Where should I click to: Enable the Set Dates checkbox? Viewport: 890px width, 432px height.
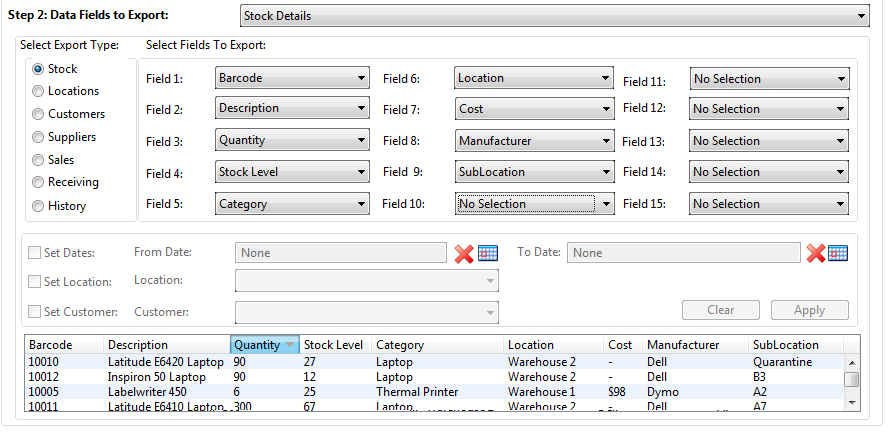(35, 253)
